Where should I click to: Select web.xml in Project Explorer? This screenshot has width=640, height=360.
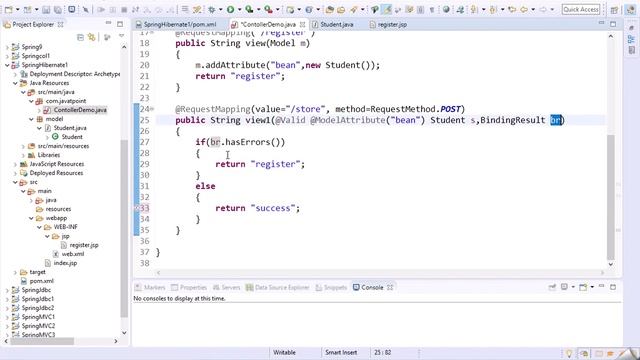pos(73,254)
